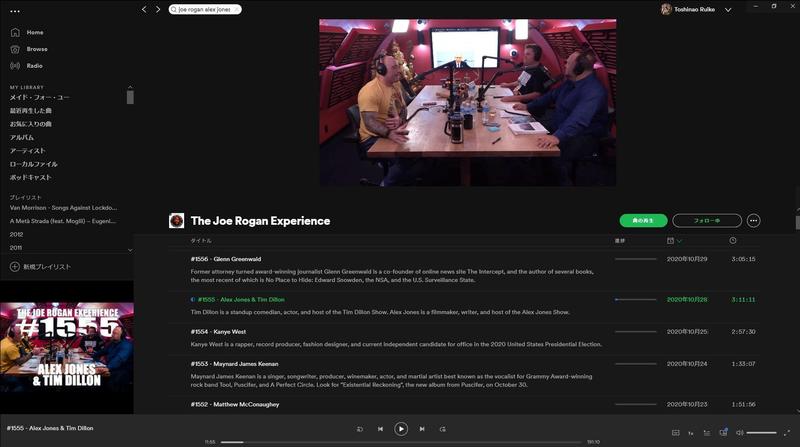Expand the user account dropdown chevron
Viewport: 800px width, 447px height.
click(x=728, y=10)
